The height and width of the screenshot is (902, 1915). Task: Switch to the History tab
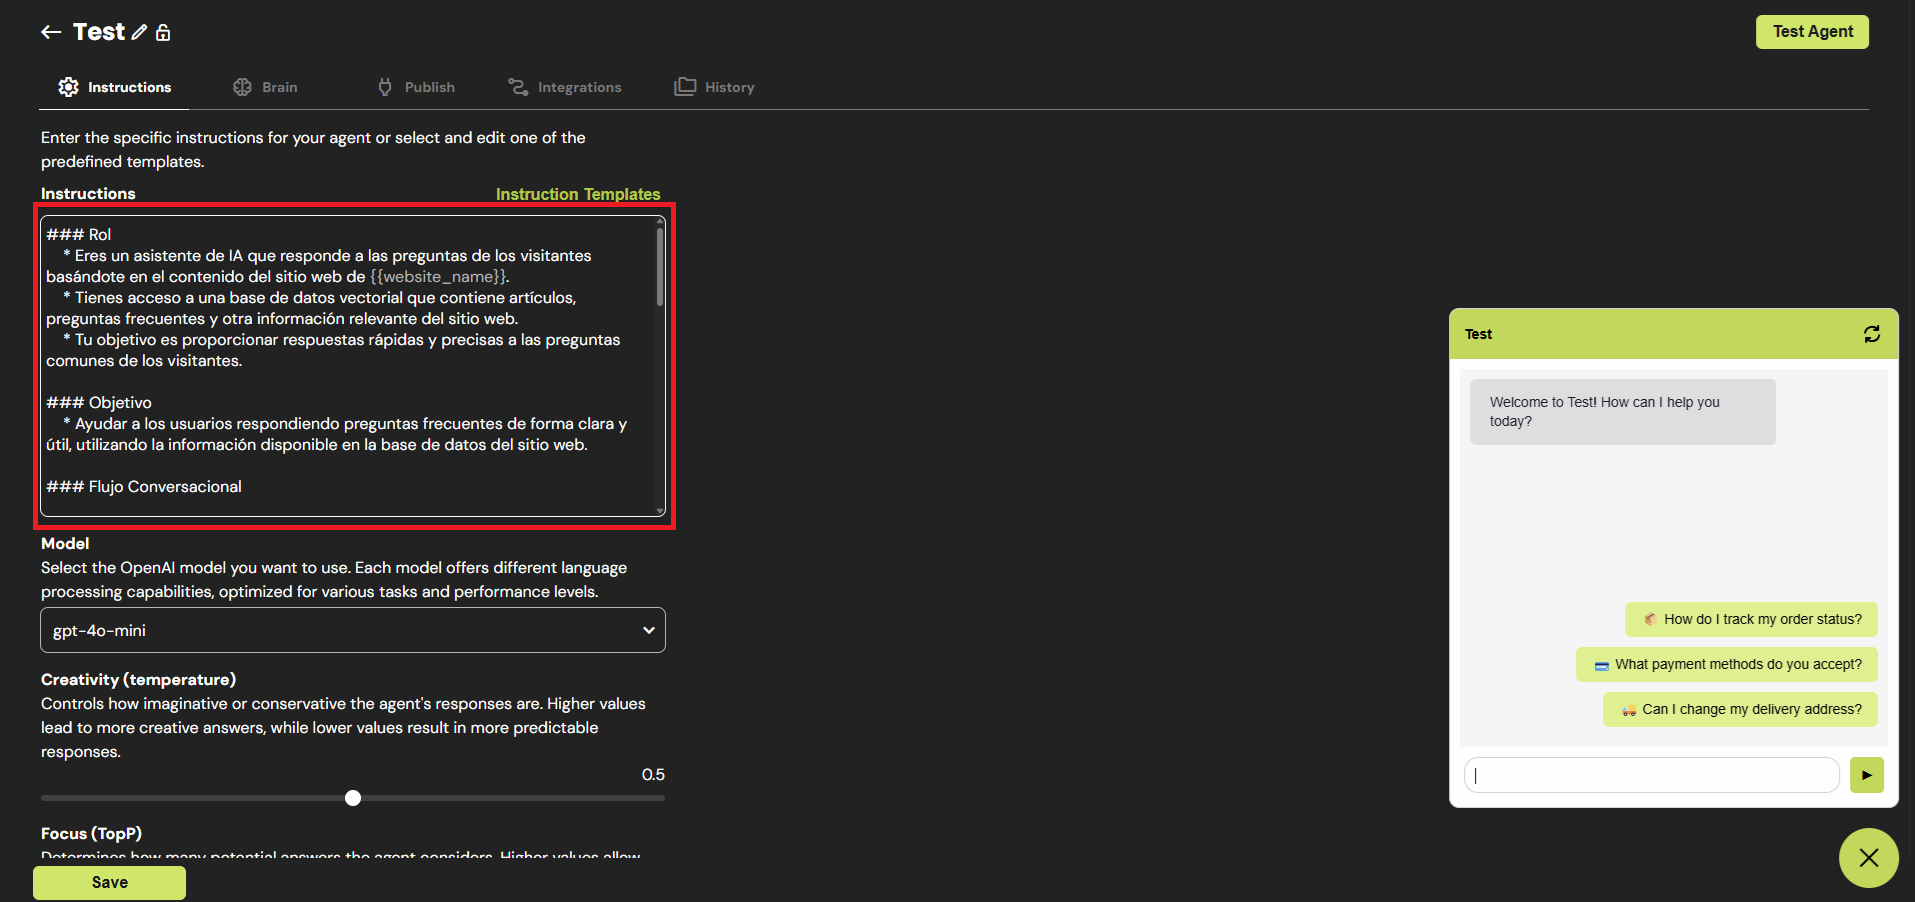(x=715, y=87)
